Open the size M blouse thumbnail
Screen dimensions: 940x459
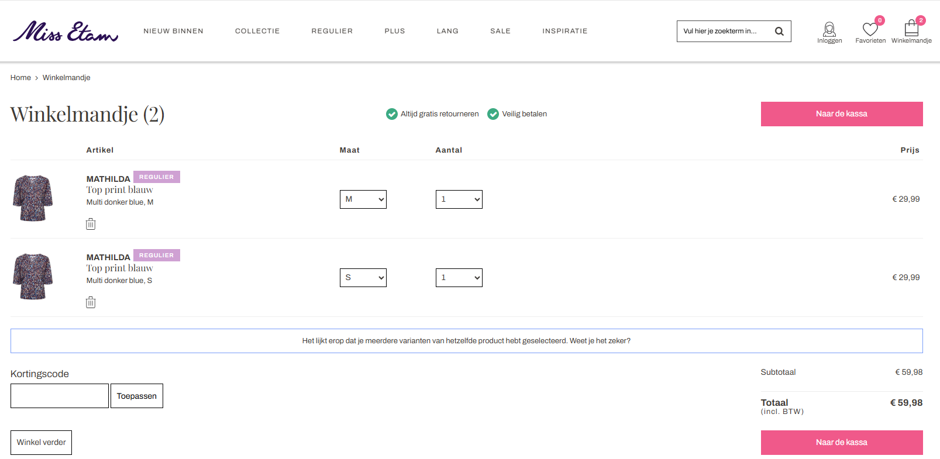click(32, 198)
